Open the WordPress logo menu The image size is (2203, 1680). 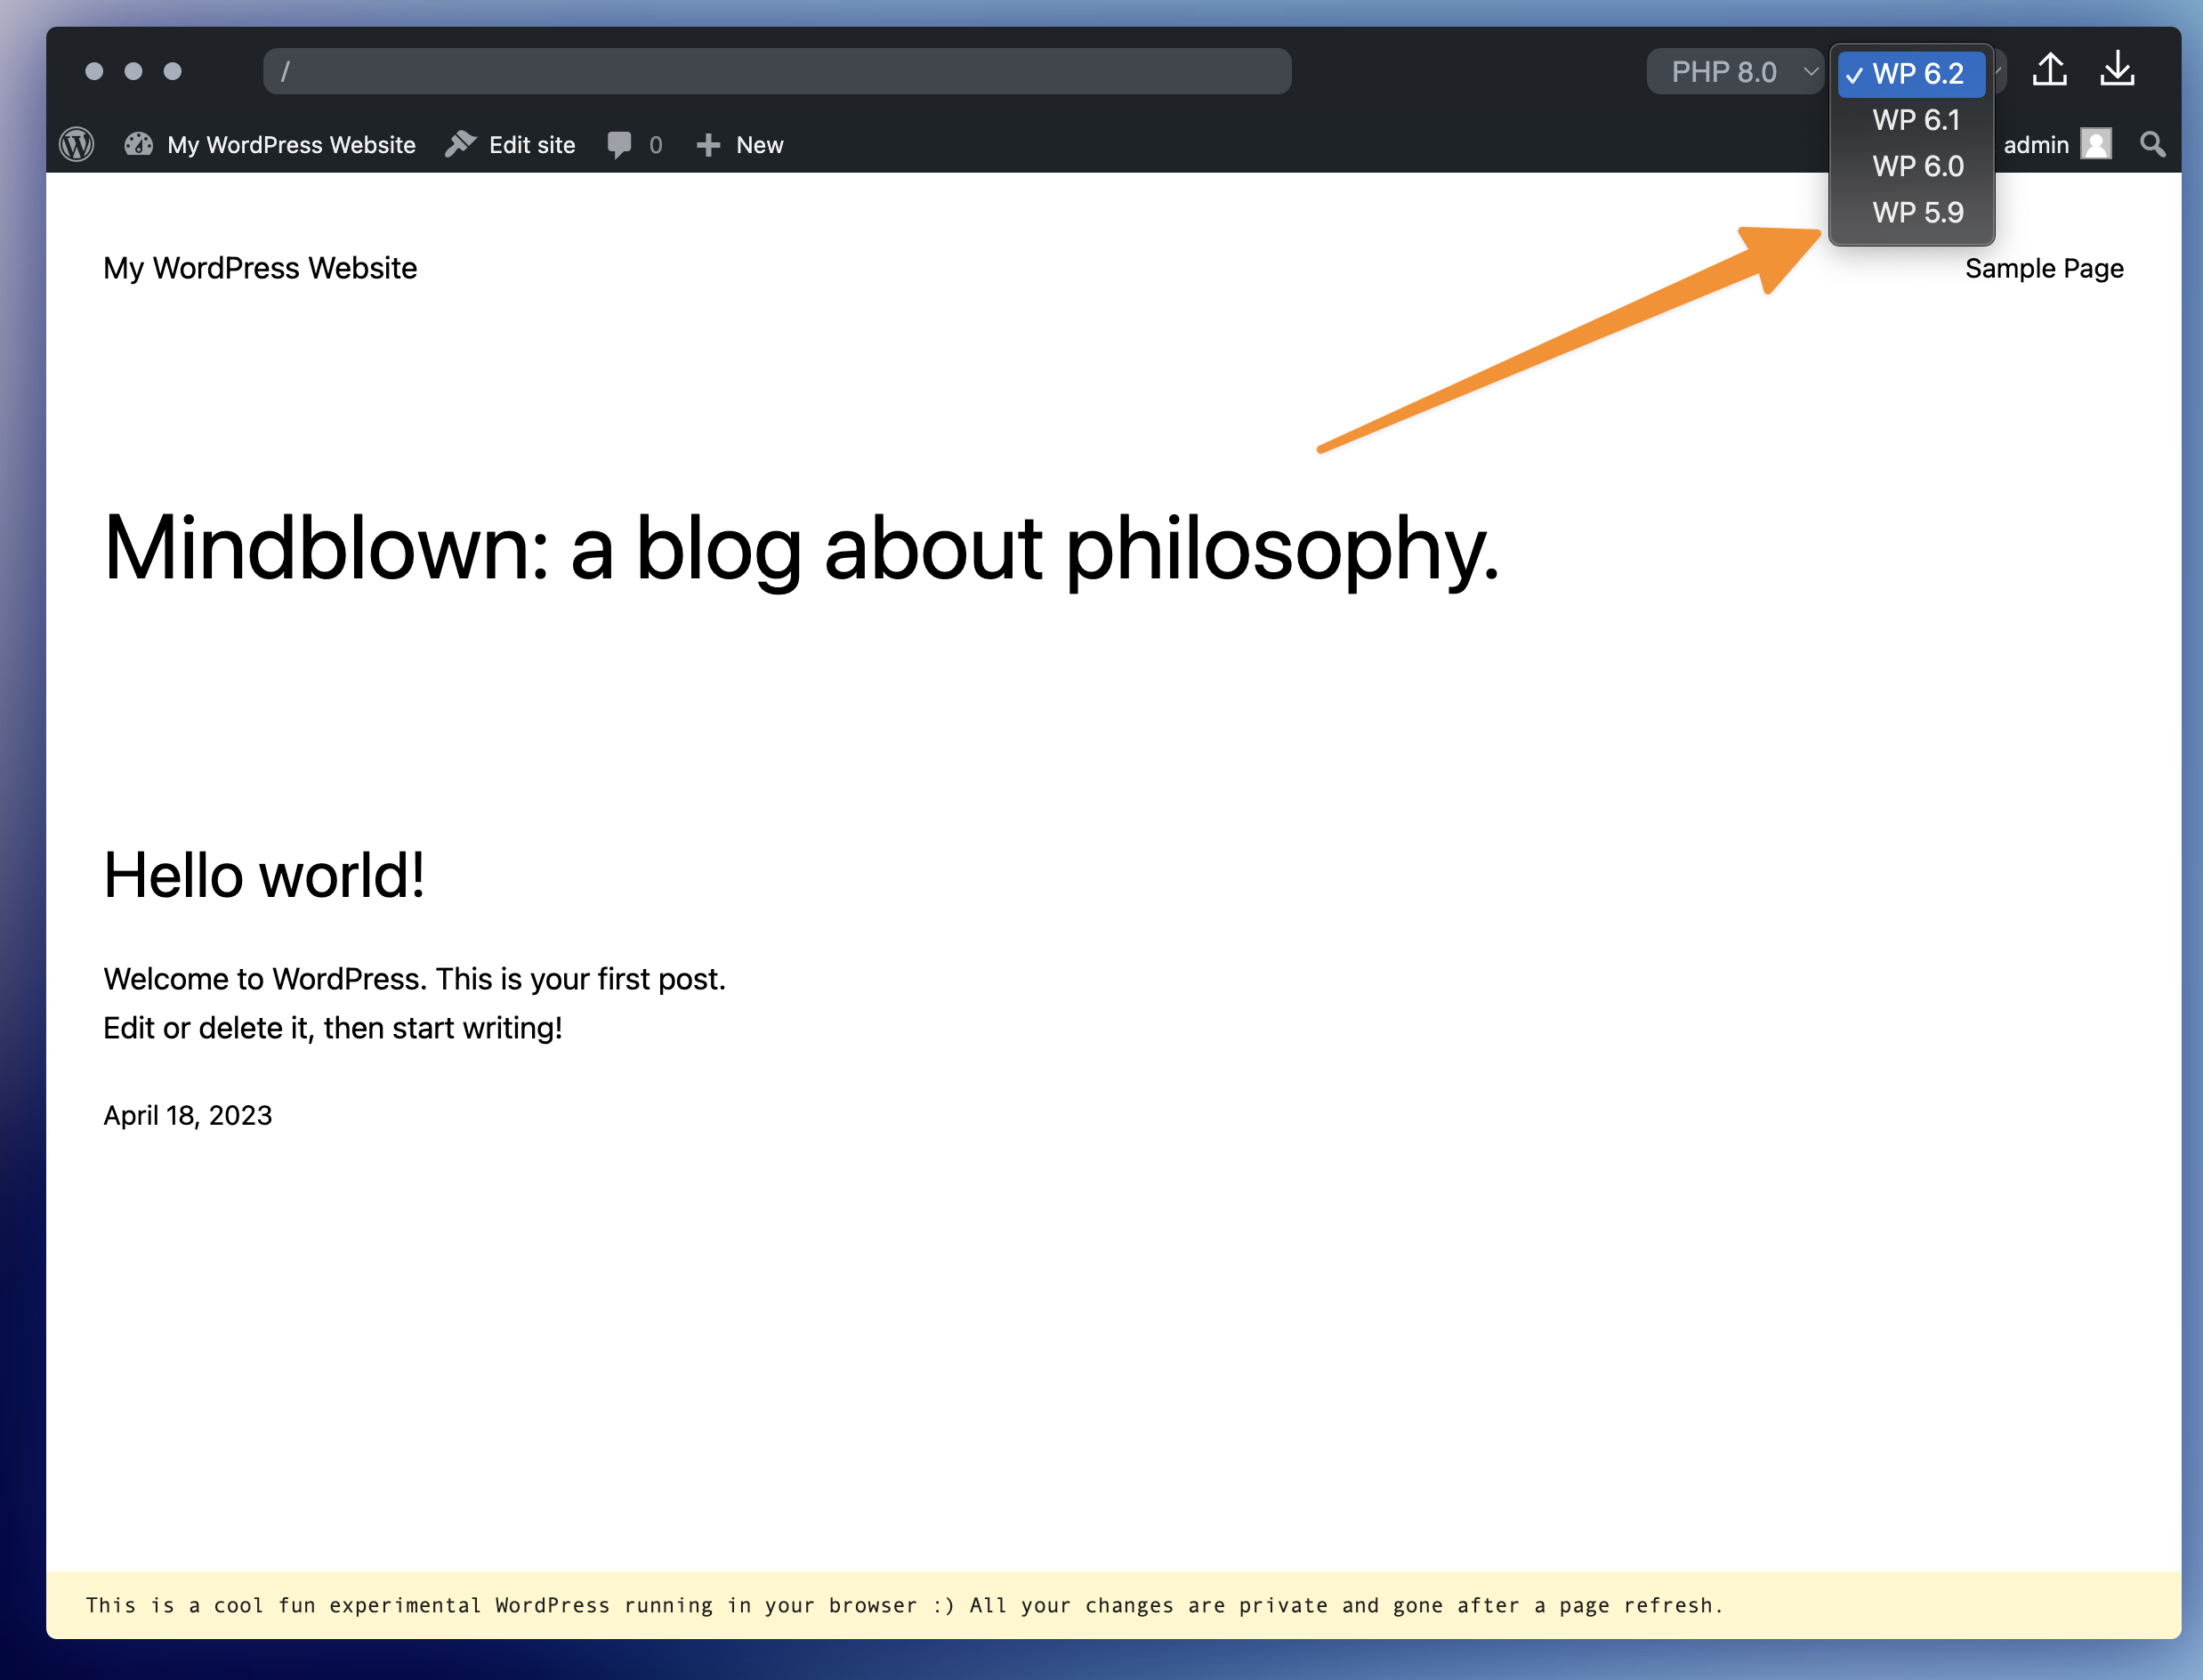pos(77,145)
